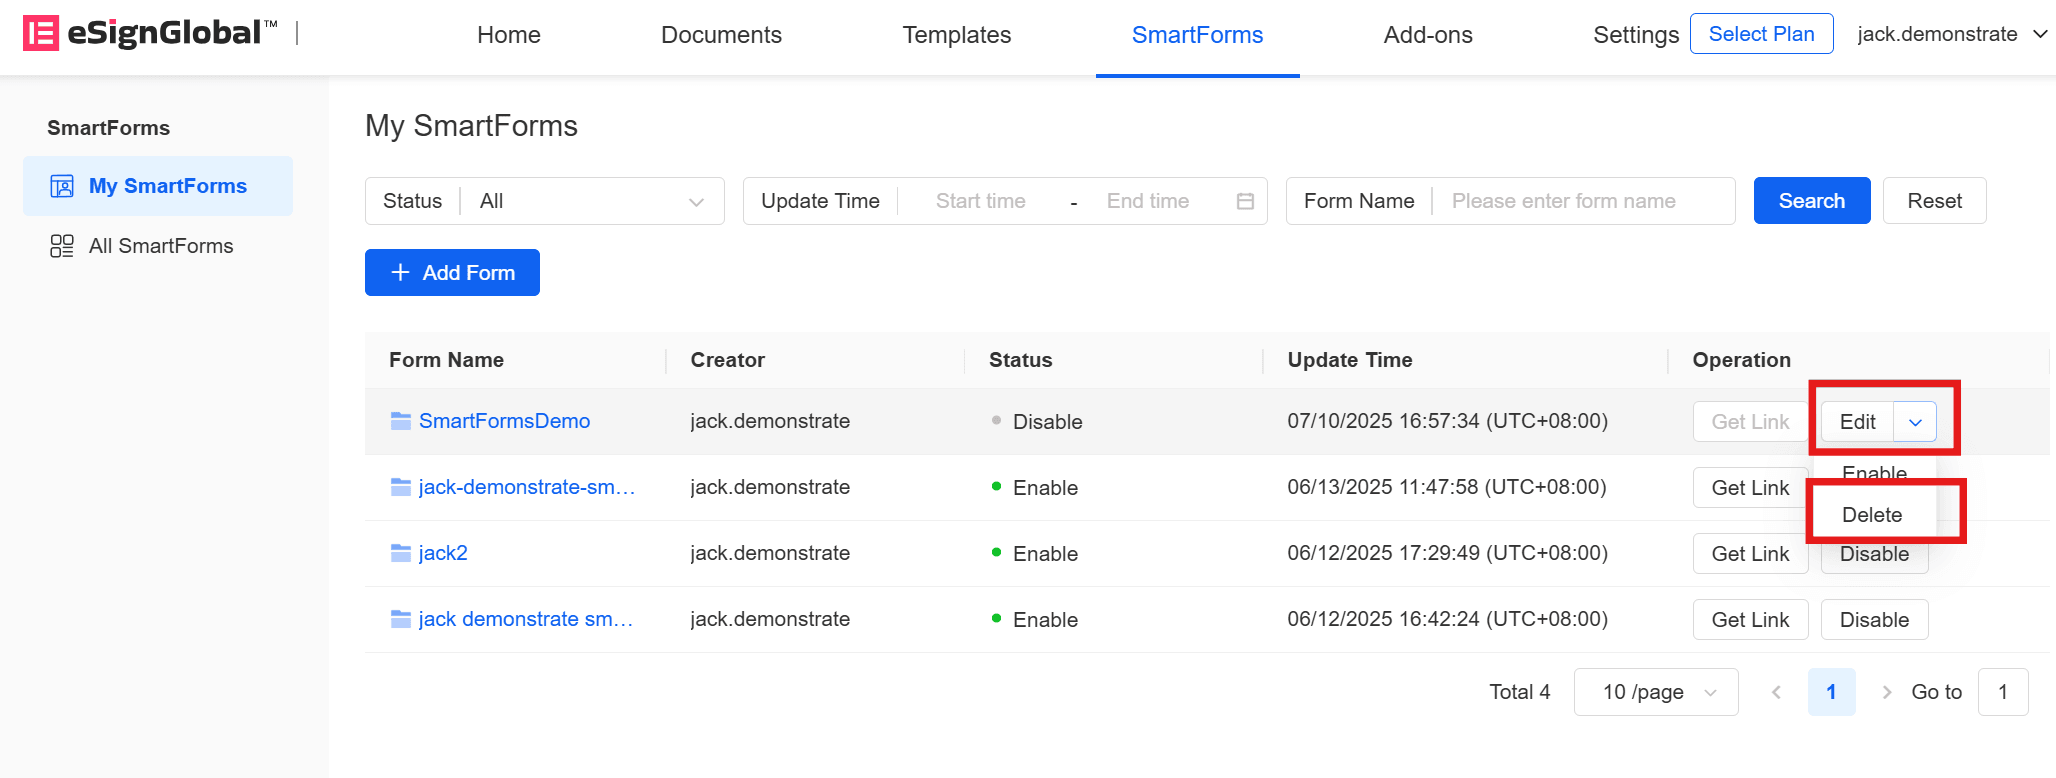The width and height of the screenshot is (2056, 778).
Task: Click the Start time input field
Action: (x=980, y=201)
